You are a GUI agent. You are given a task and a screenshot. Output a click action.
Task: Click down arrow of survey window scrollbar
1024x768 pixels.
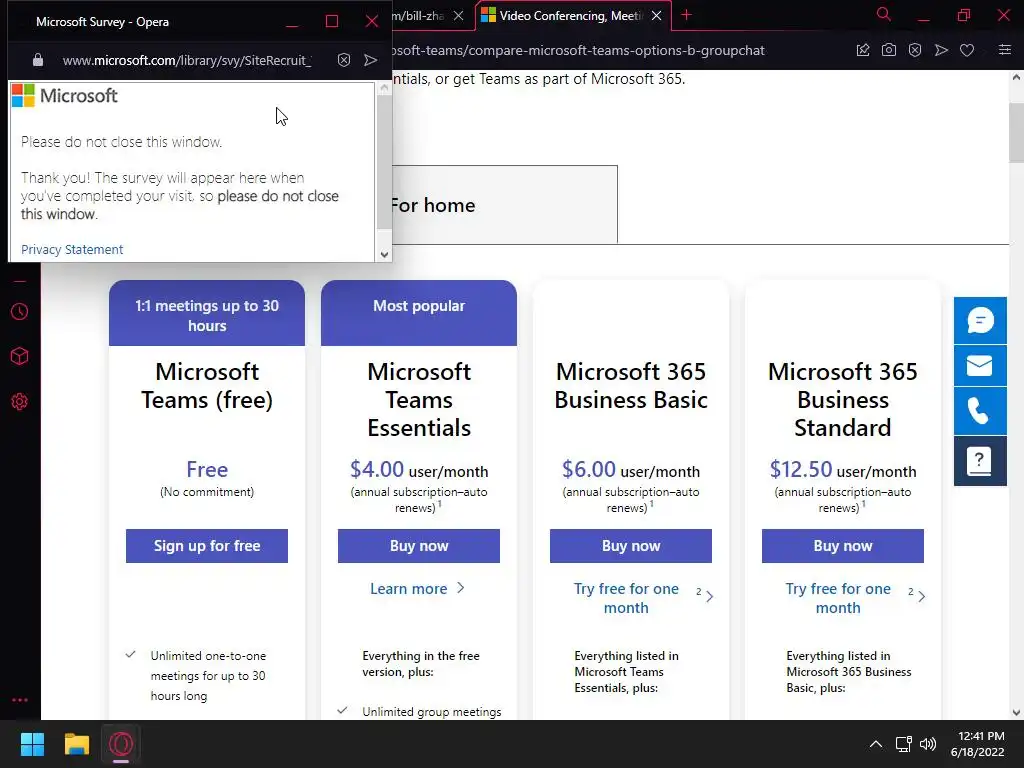[384, 255]
